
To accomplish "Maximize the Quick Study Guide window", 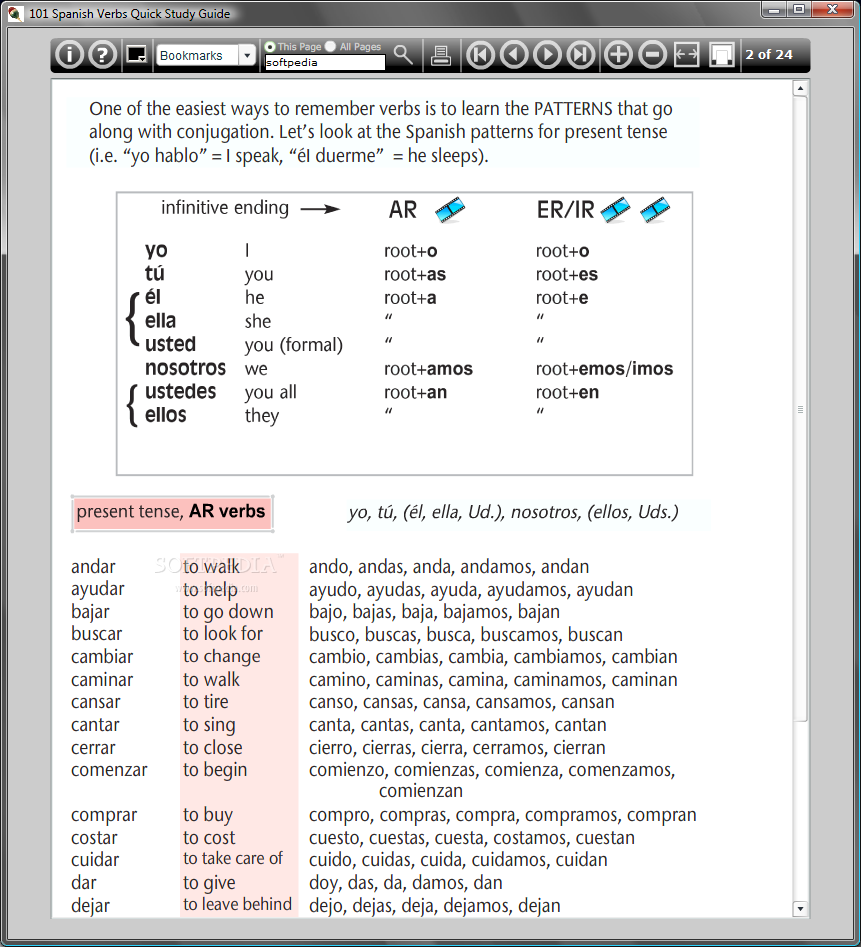I will [x=799, y=9].
